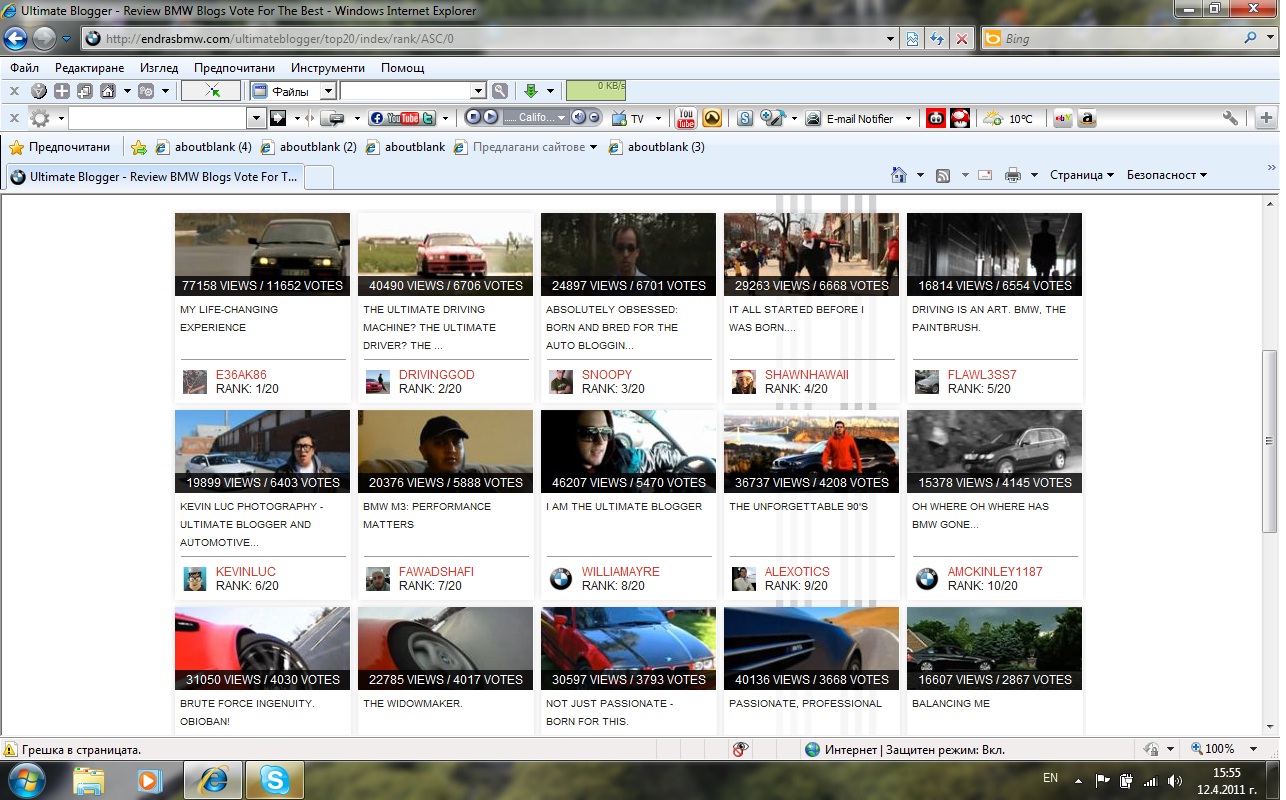Mute the toolbar radio volume
Screen dimensions: 1286x800
[x=578, y=118]
